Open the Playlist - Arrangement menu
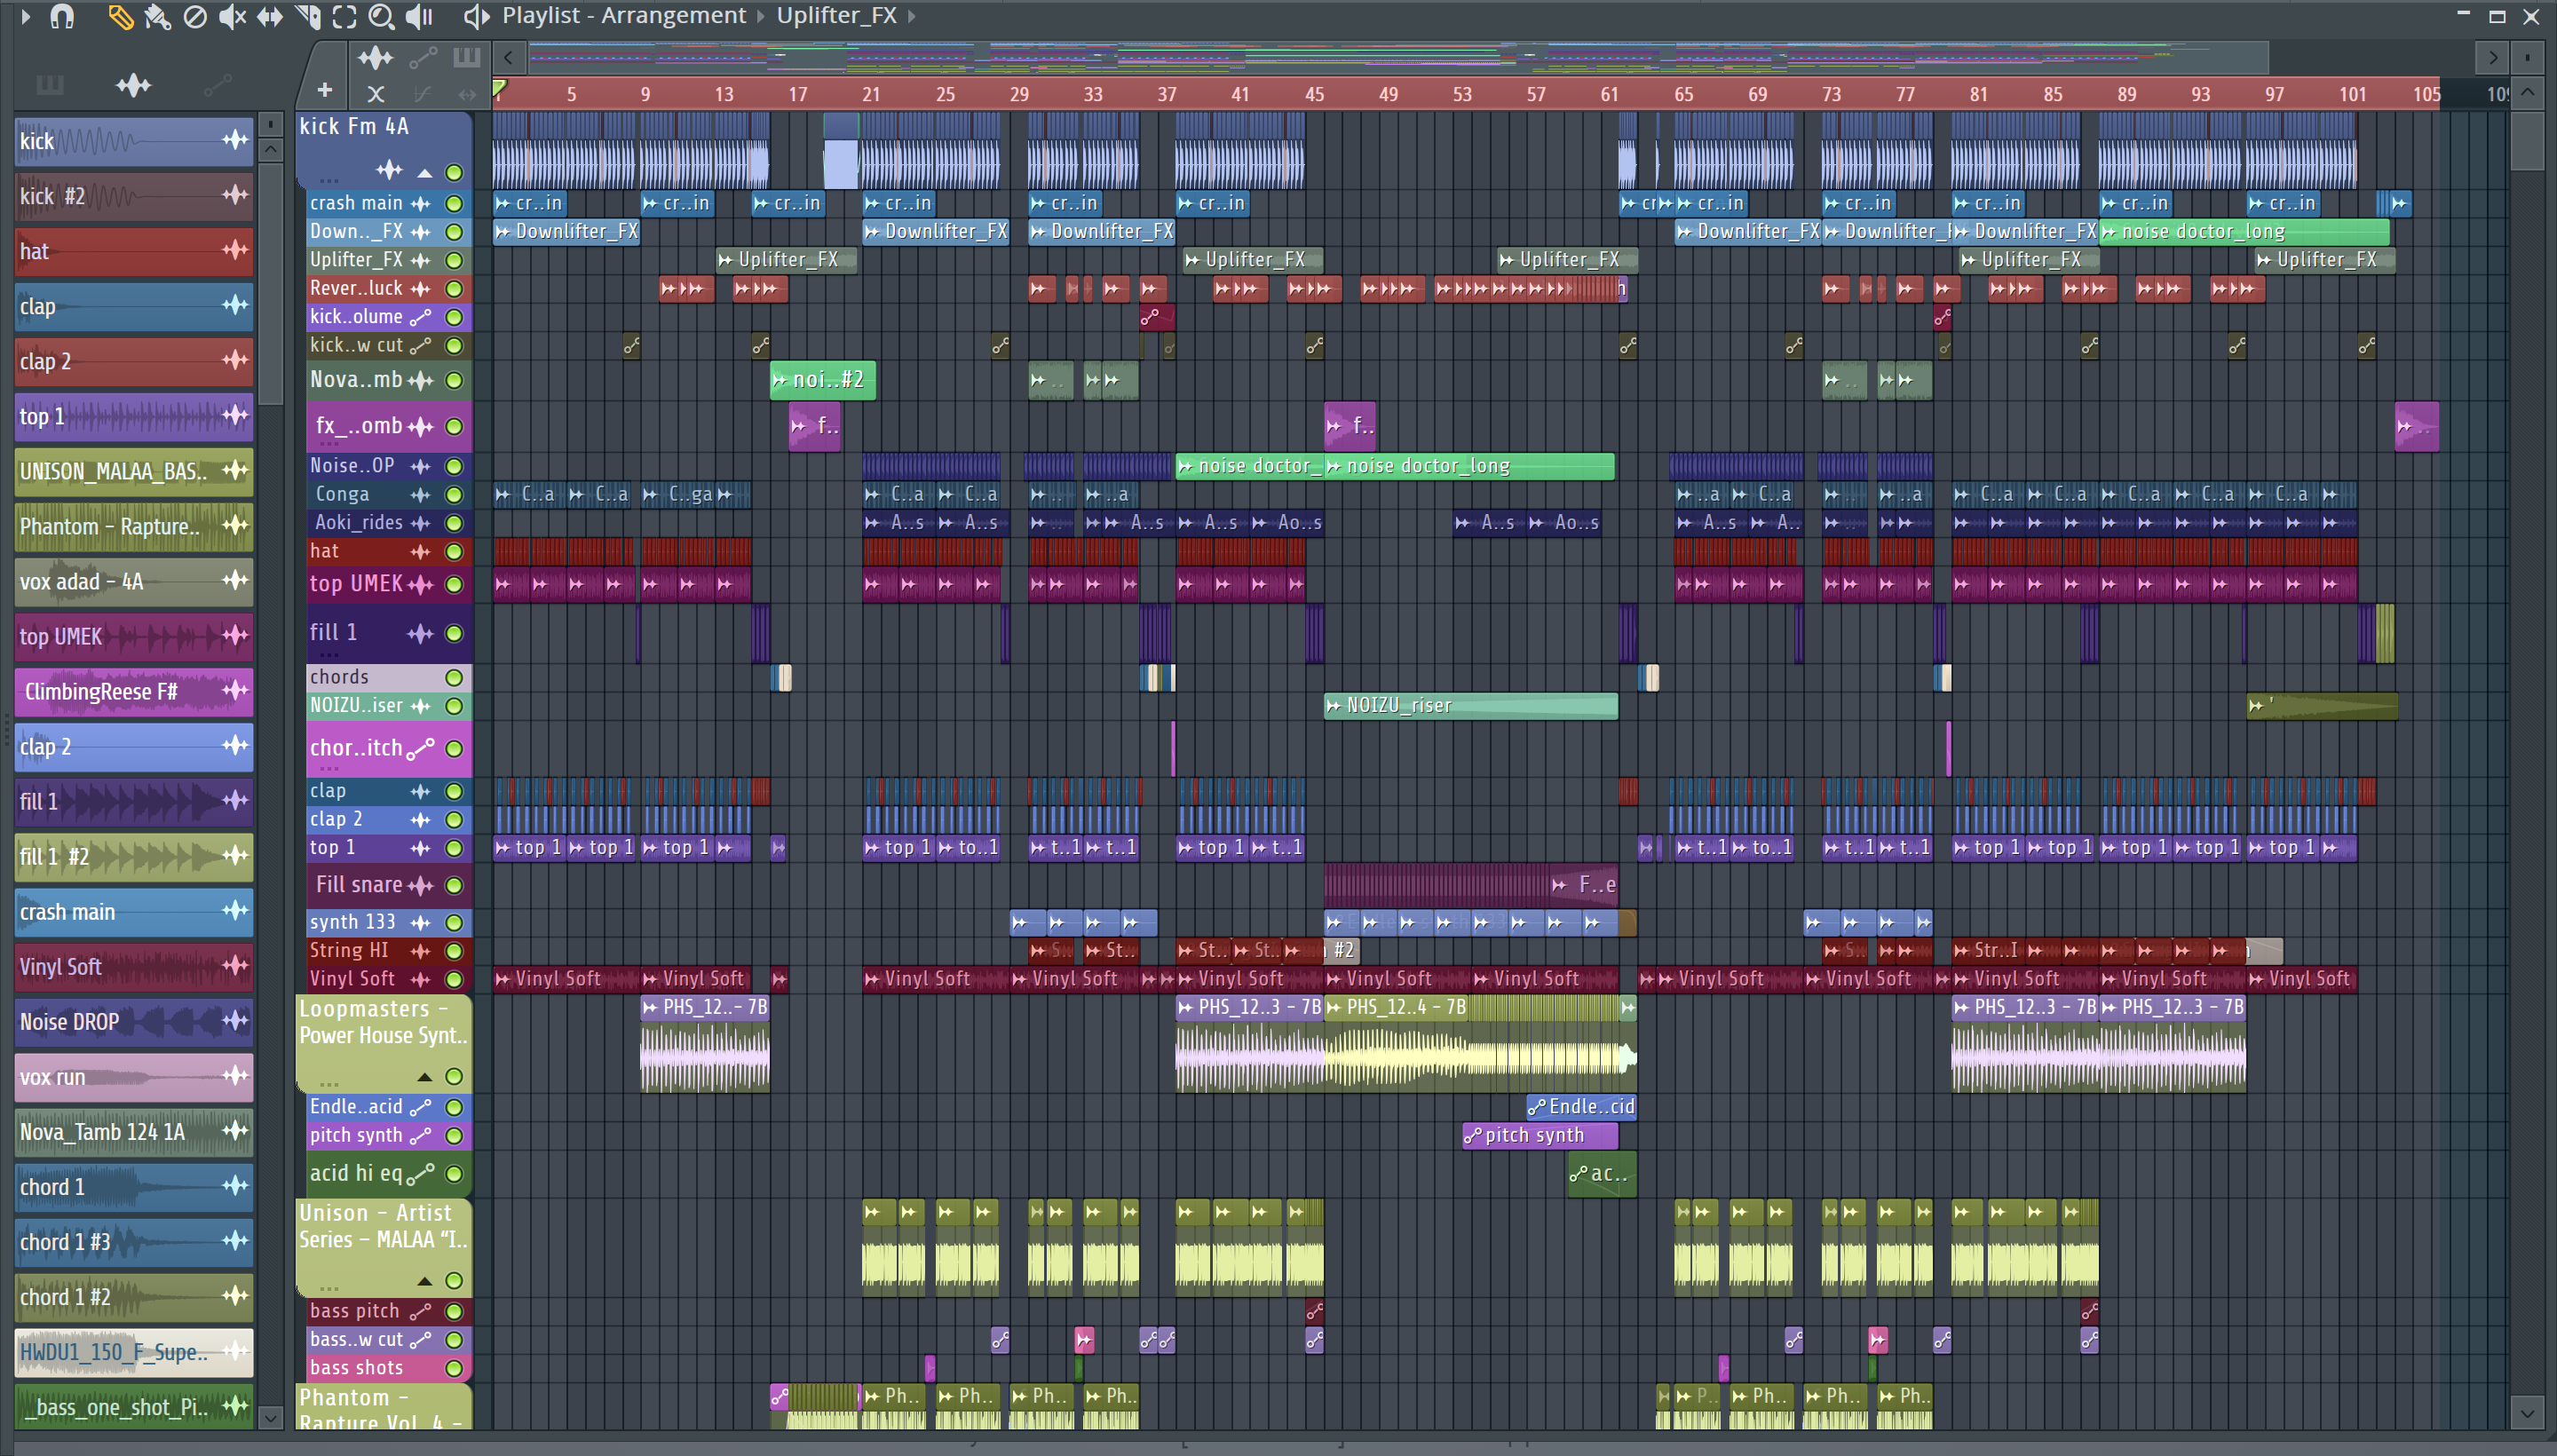Screen dimensions: 2557x1456 [623, 16]
